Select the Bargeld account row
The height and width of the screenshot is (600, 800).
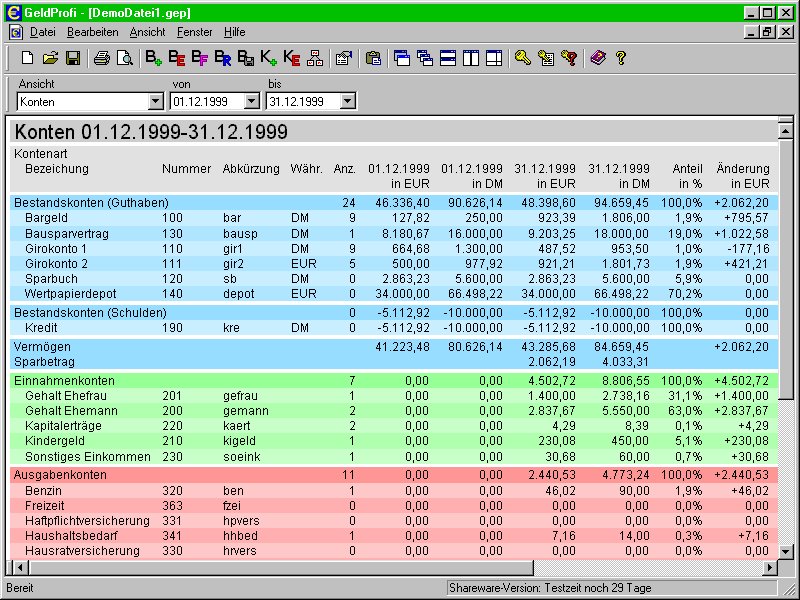(394, 218)
